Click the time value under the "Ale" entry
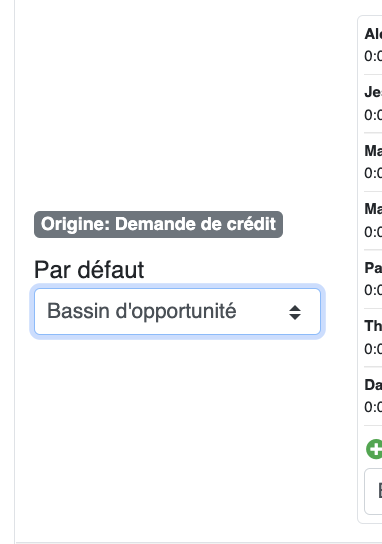This screenshot has width=382, height=544. (x=373, y=56)
